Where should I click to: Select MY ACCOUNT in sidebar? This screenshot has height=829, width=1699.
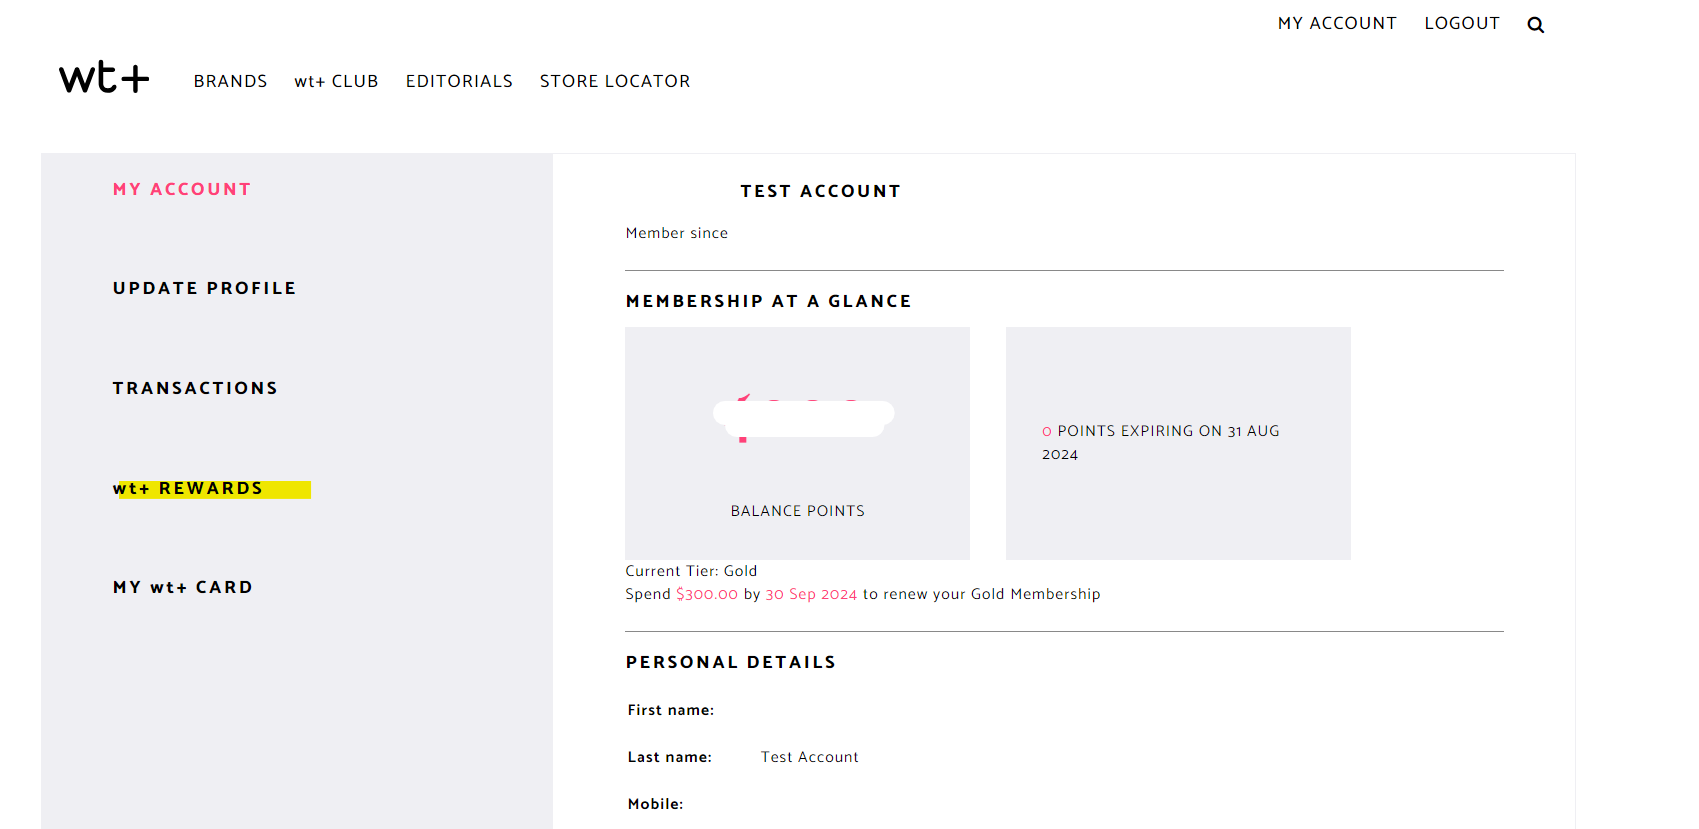click(x=182, y=189)
